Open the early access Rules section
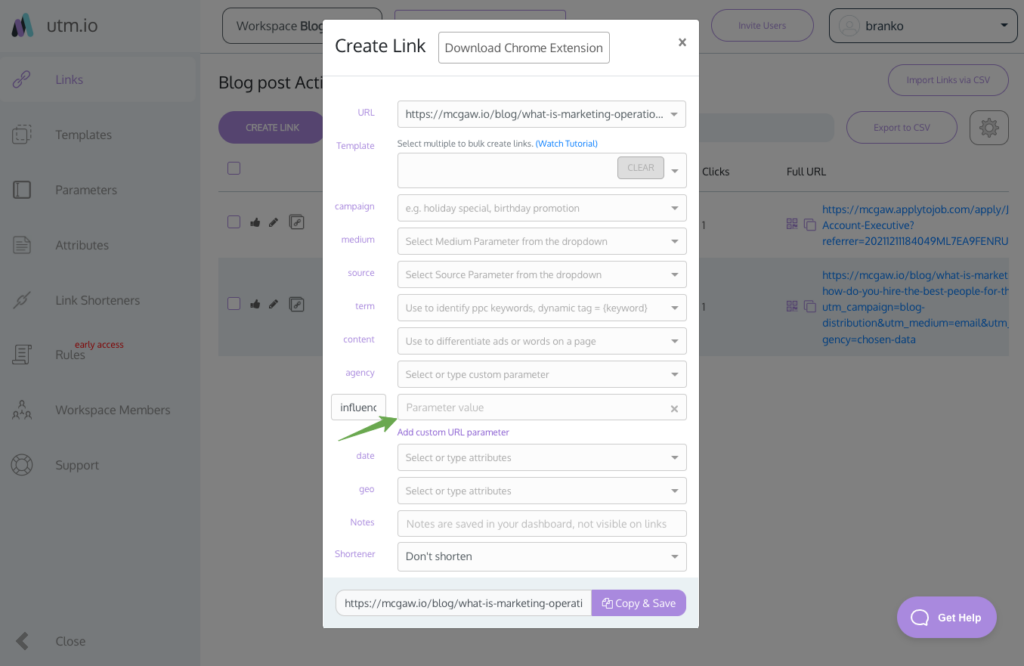Image resolution: width=1024 pixels, height=666 pixels. (78, 354)
